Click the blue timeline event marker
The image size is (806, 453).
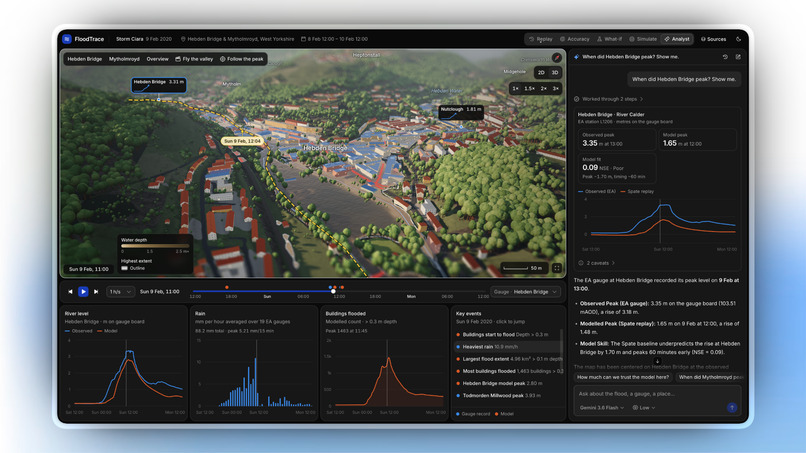tap(330, 287)
